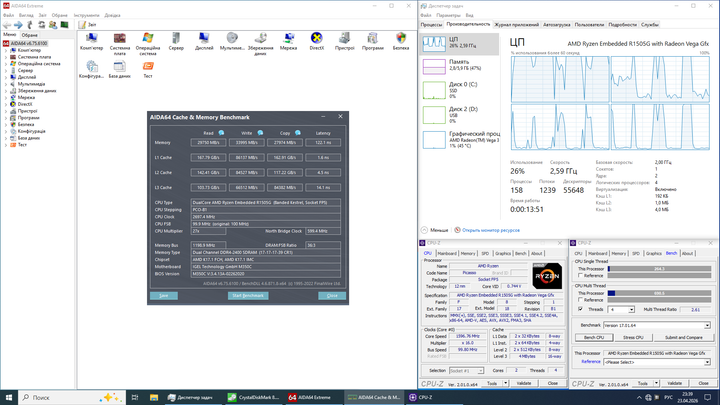
Task: Click the Stress CPU button
Action: (x=633, y=338)
